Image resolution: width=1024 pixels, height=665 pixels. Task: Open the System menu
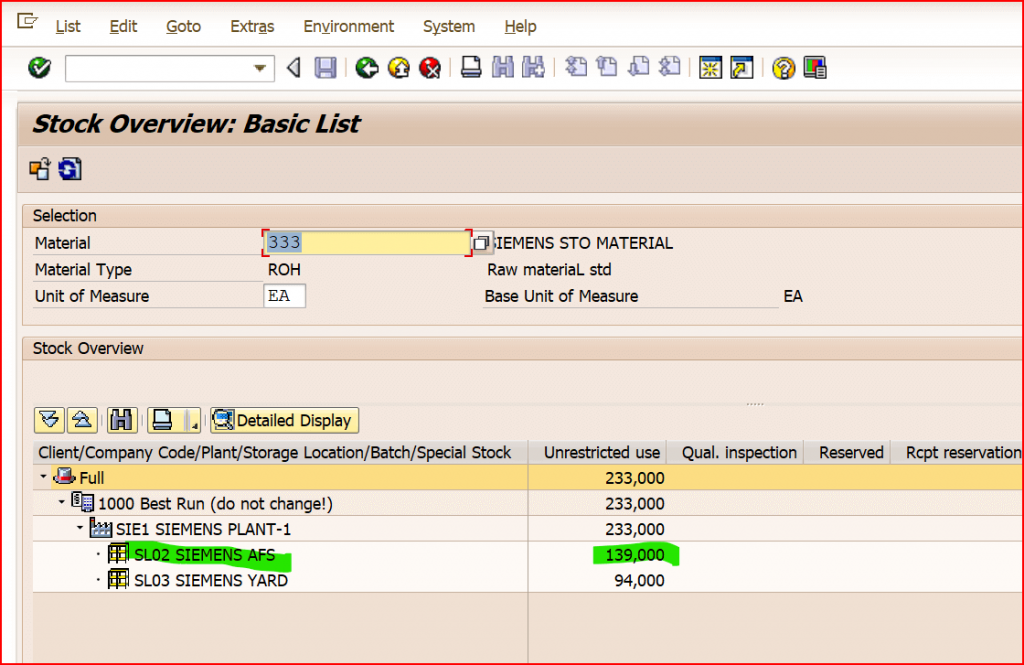click(449, 26)
